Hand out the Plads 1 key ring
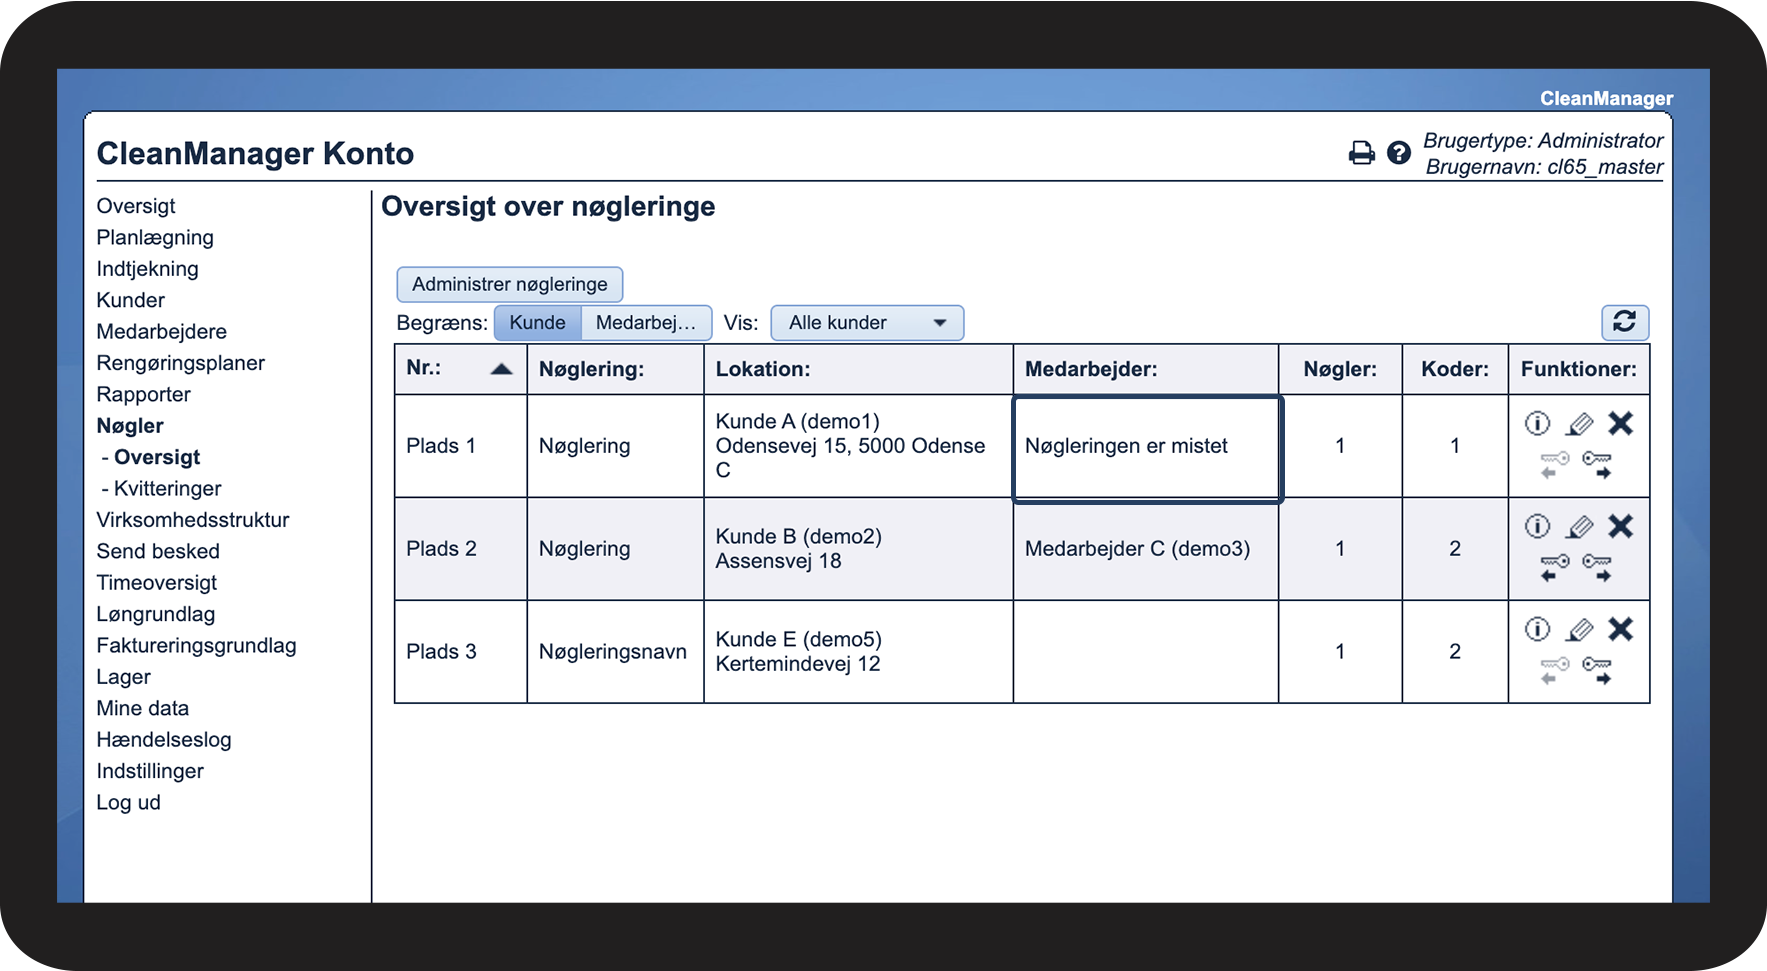 point(1597,465)
